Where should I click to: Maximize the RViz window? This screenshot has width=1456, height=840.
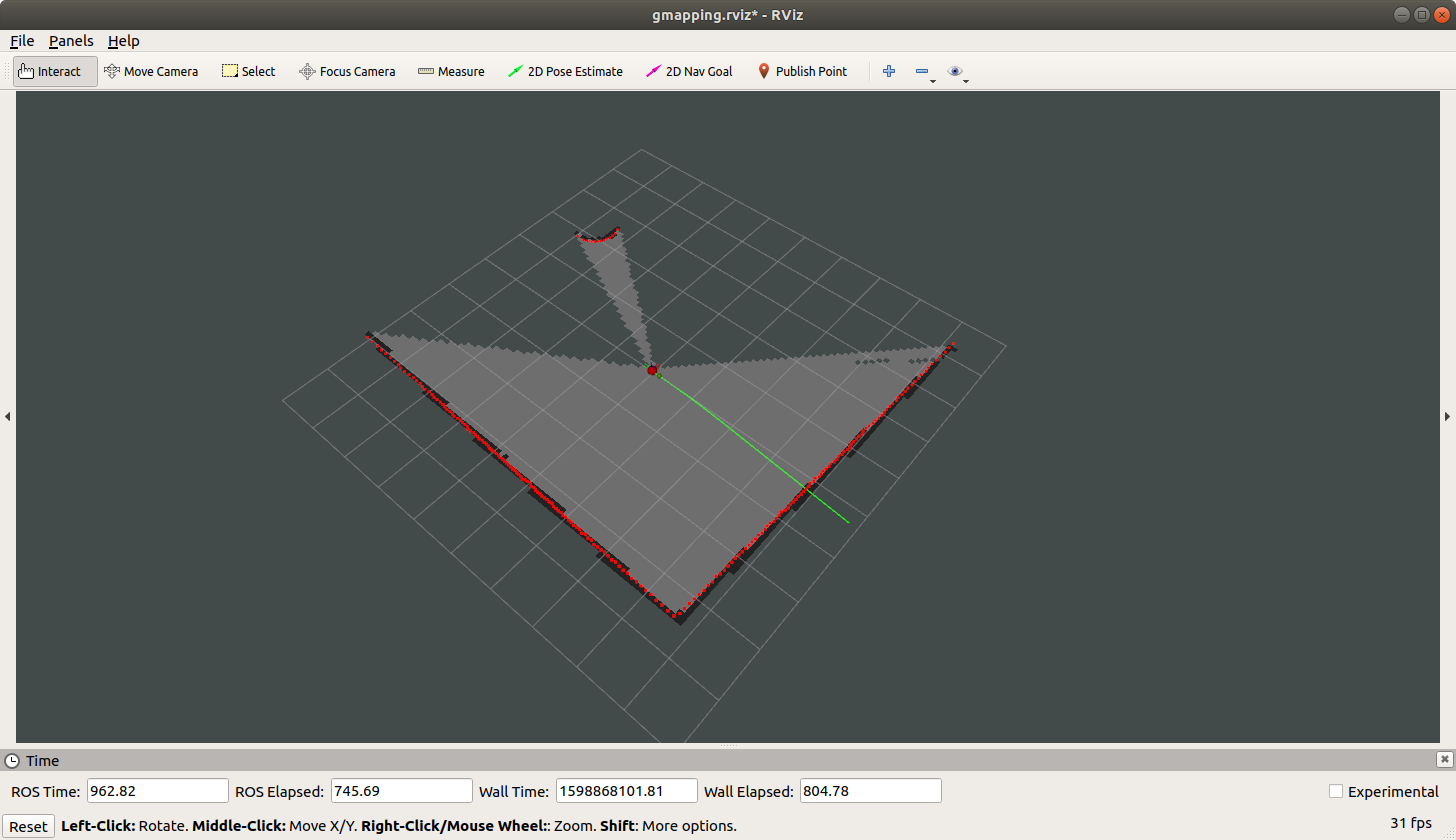1421,14
